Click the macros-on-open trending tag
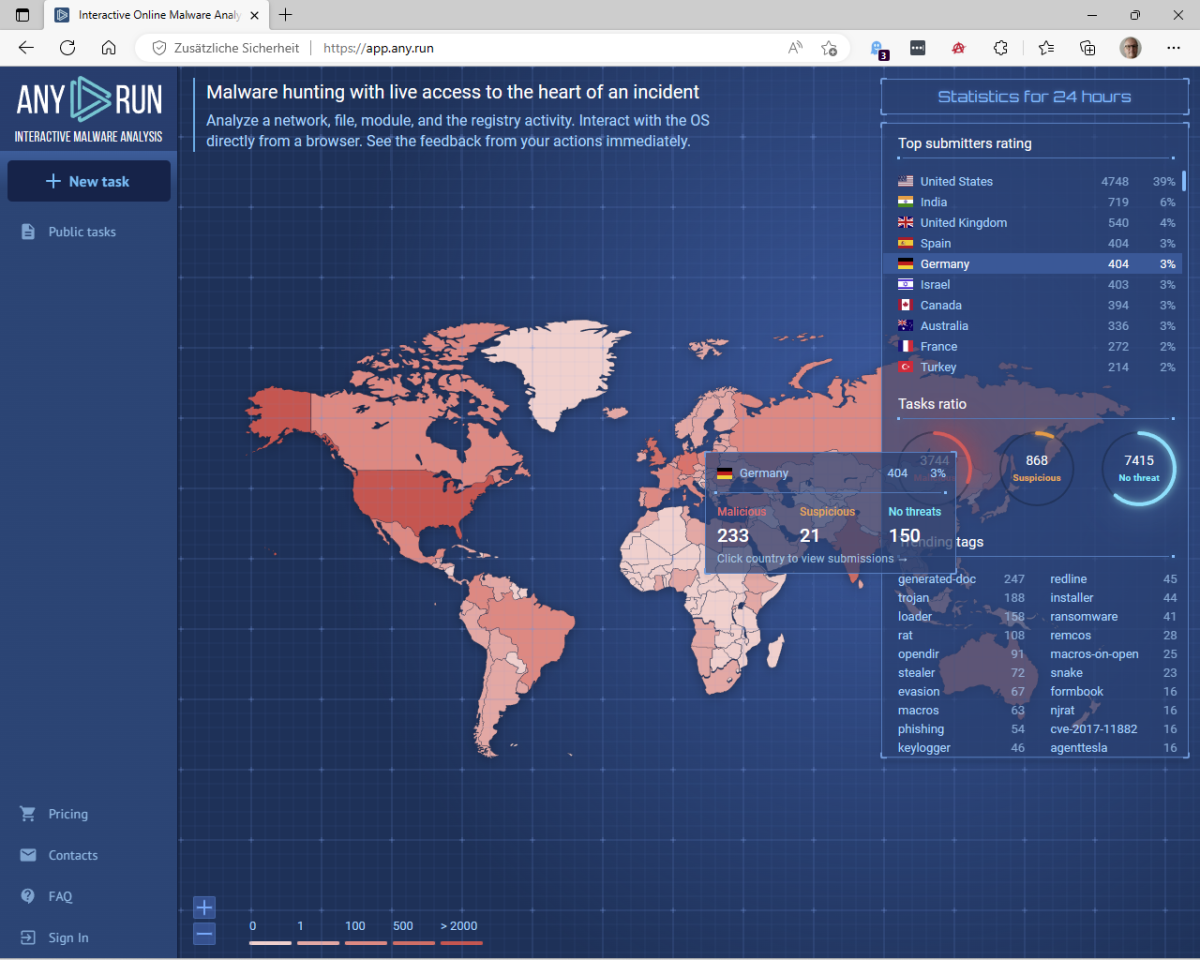 coord(1094,654)
